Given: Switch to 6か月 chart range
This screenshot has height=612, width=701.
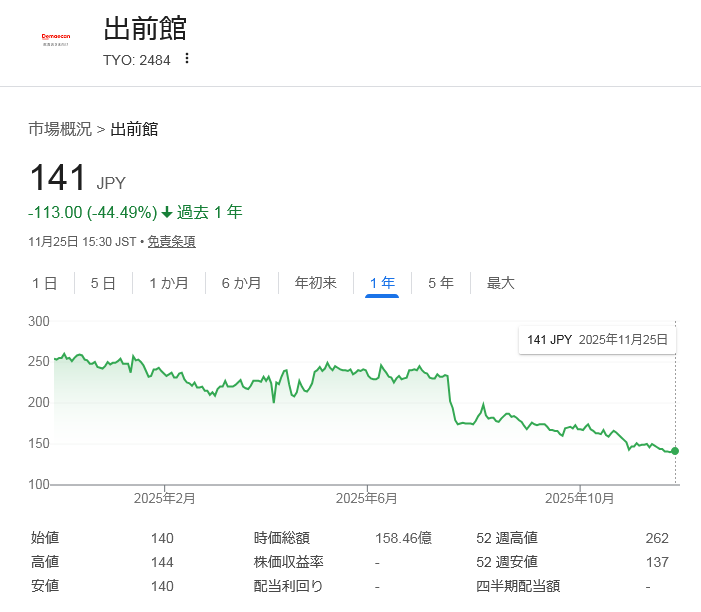Looking at the screenshot, I should pos(241,283).
